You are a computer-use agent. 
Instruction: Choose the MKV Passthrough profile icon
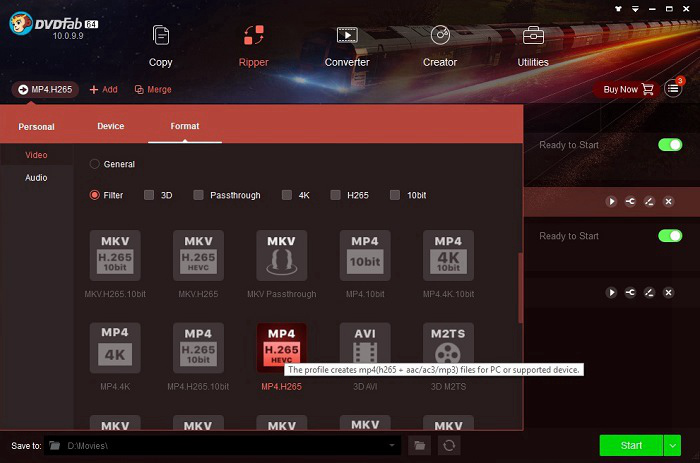tap(282, 255)
